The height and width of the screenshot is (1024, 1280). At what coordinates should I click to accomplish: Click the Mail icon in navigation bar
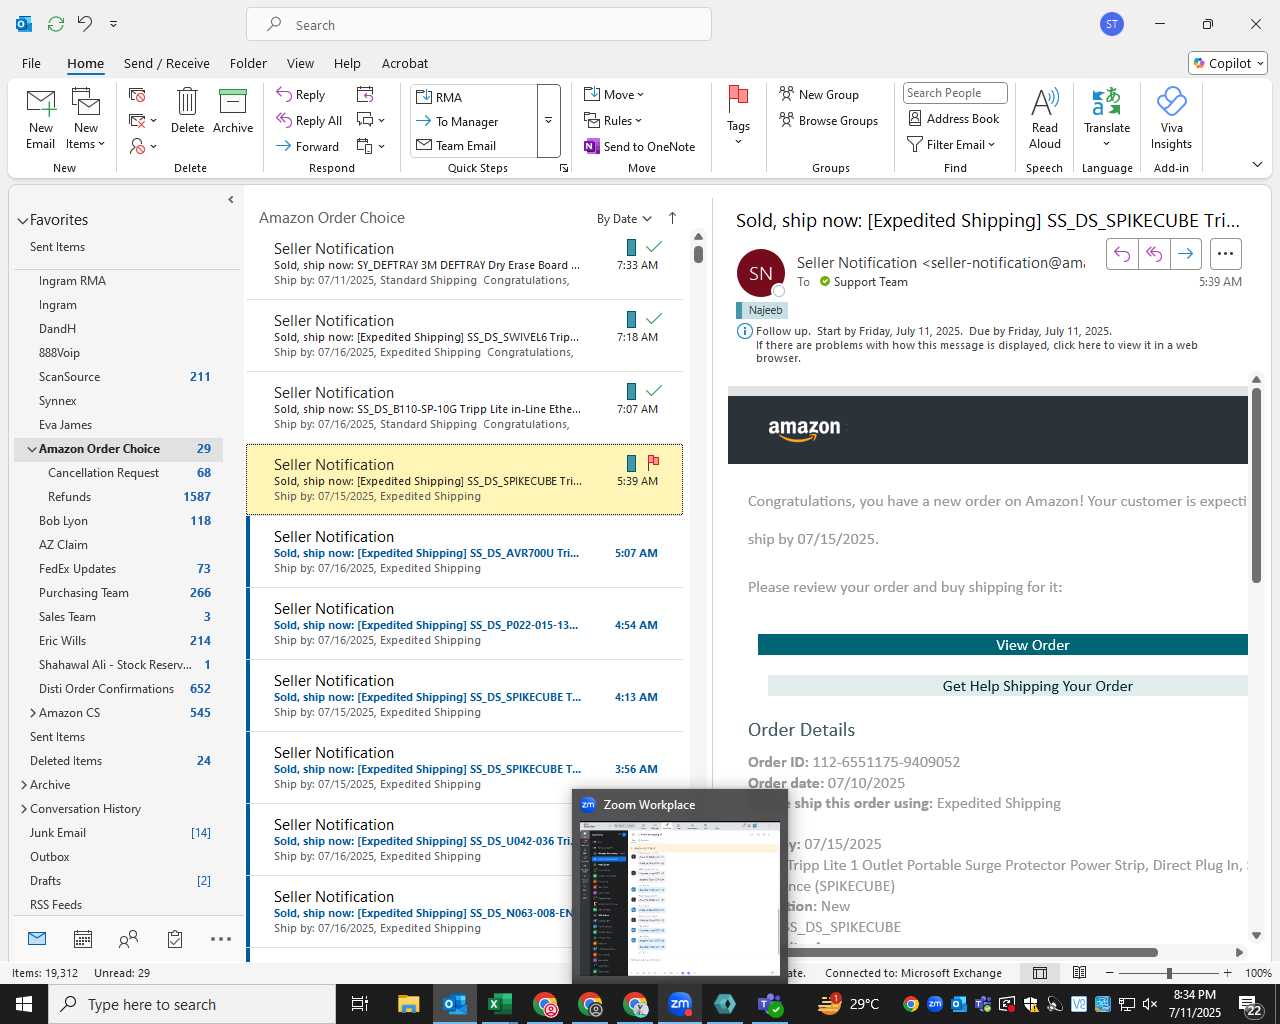click(x=37, y=939)
